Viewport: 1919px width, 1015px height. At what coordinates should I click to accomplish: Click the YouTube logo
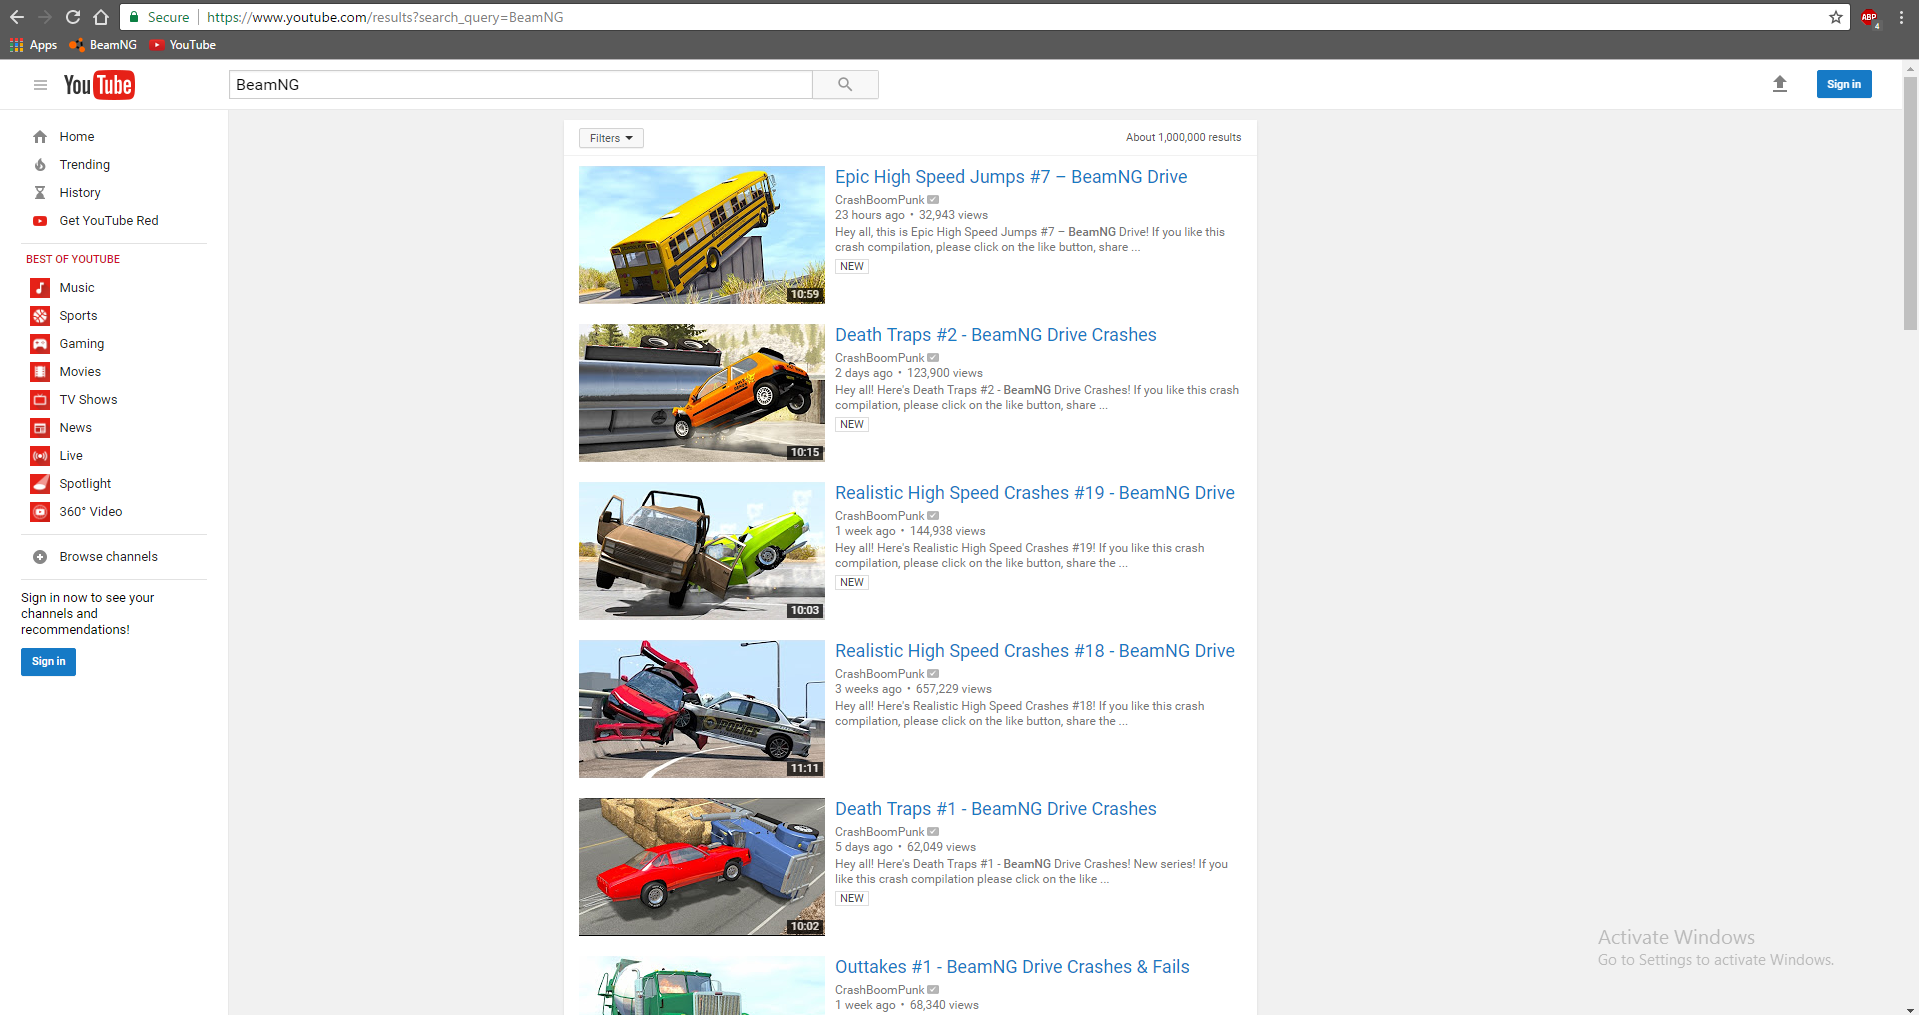(99, 85)
